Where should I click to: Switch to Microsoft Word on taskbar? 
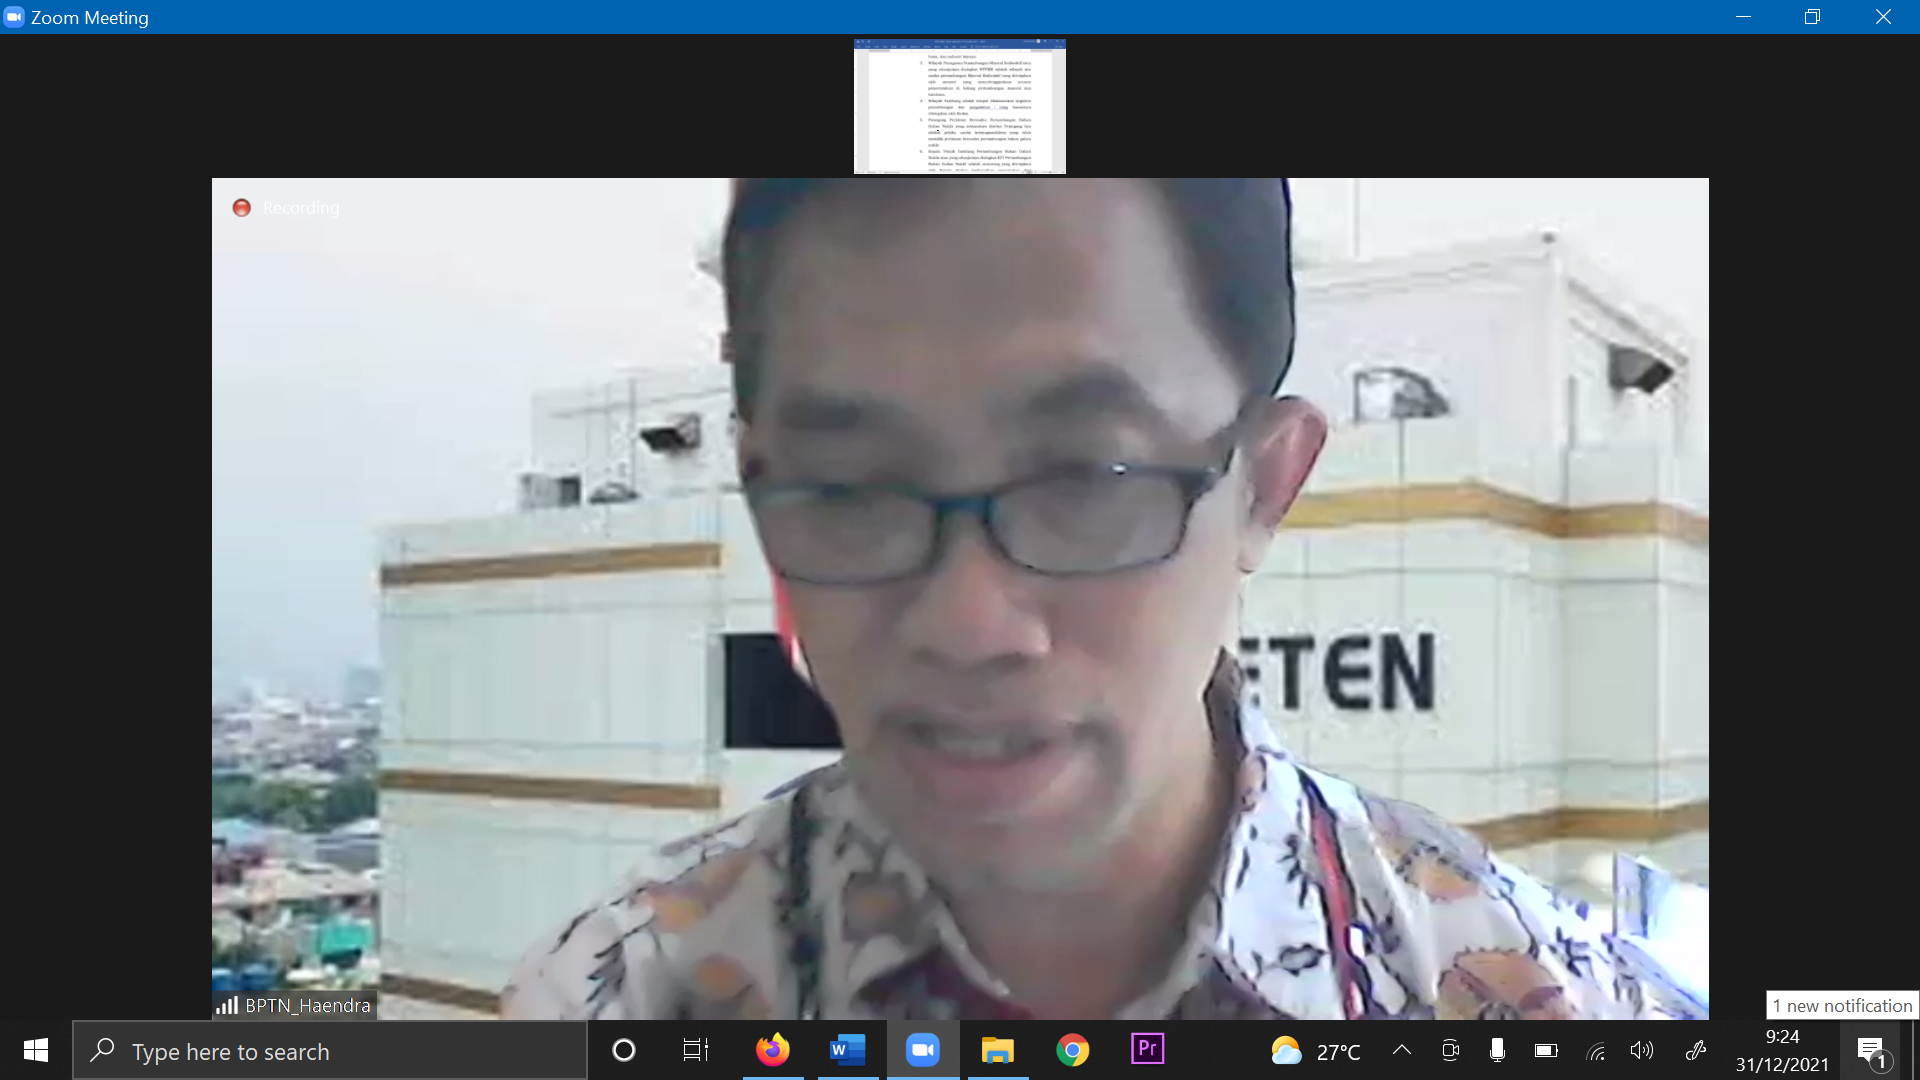click(847, 1050)
